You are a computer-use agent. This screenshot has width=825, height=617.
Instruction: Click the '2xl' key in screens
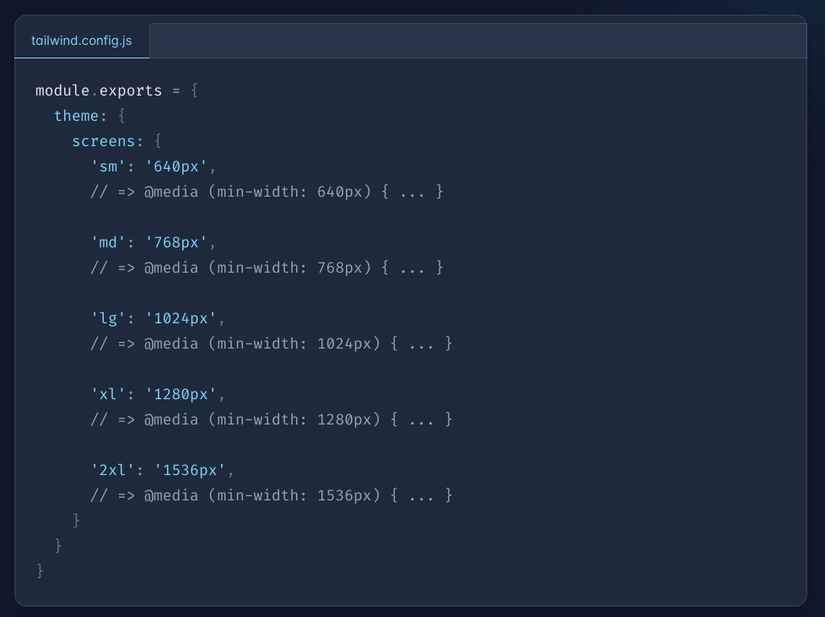point(113,470)
